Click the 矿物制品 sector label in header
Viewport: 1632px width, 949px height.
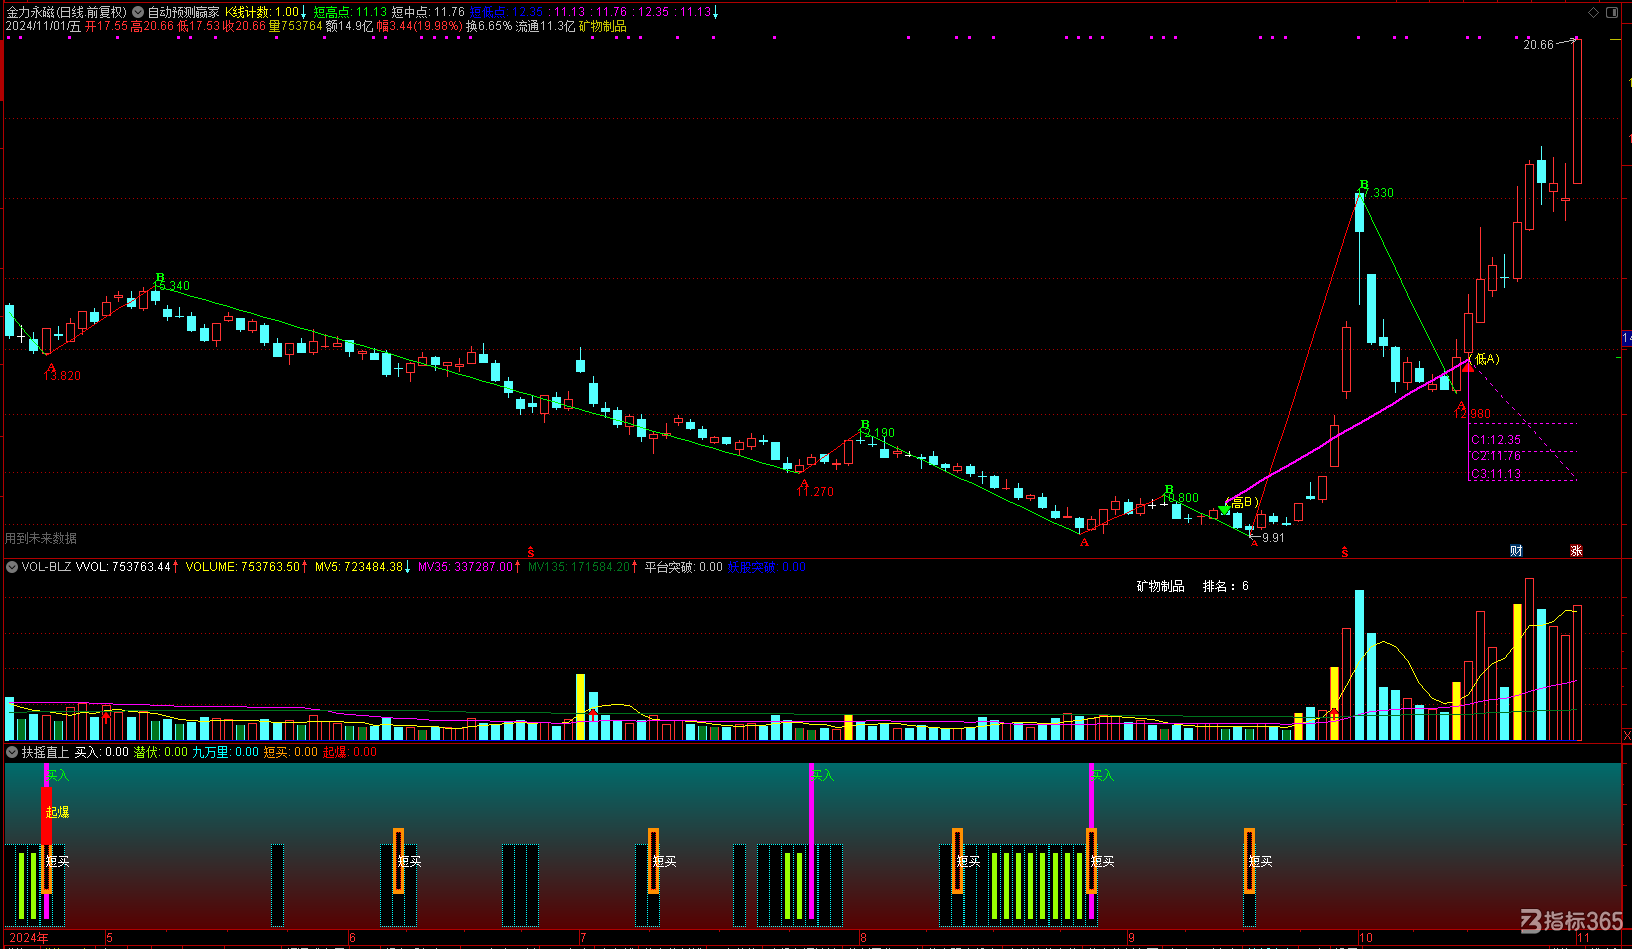(603, 26)
